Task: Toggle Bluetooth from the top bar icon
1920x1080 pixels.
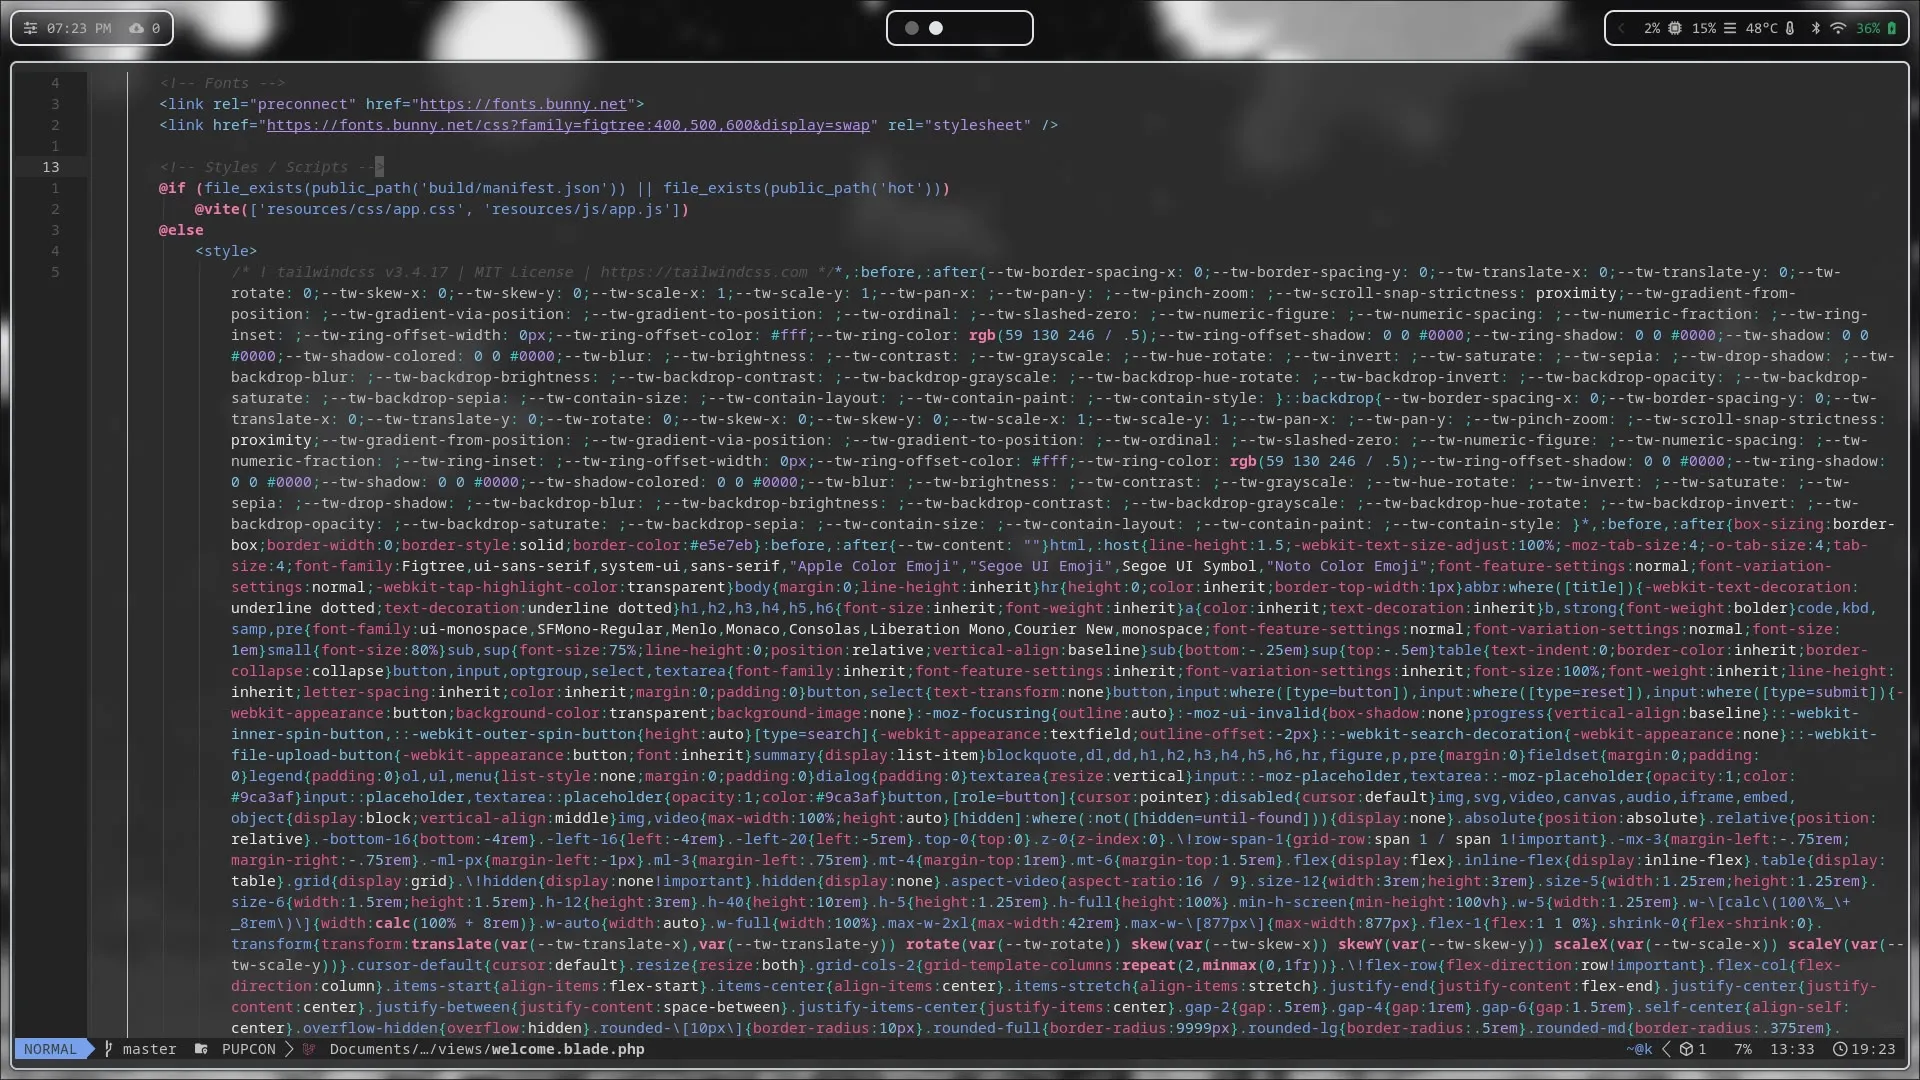Action: point(1816,28)
